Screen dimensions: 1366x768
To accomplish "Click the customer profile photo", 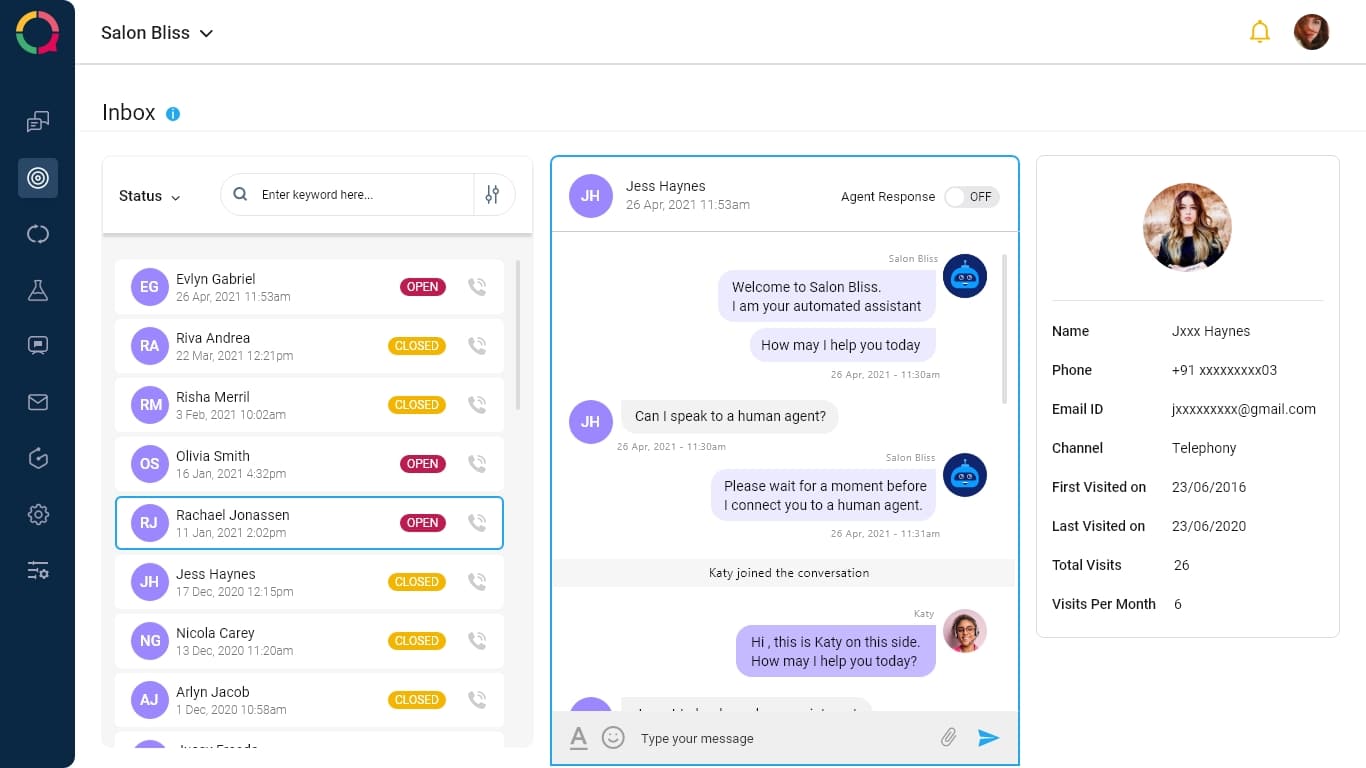I will pyautogui.click(x=1187, y=227).
